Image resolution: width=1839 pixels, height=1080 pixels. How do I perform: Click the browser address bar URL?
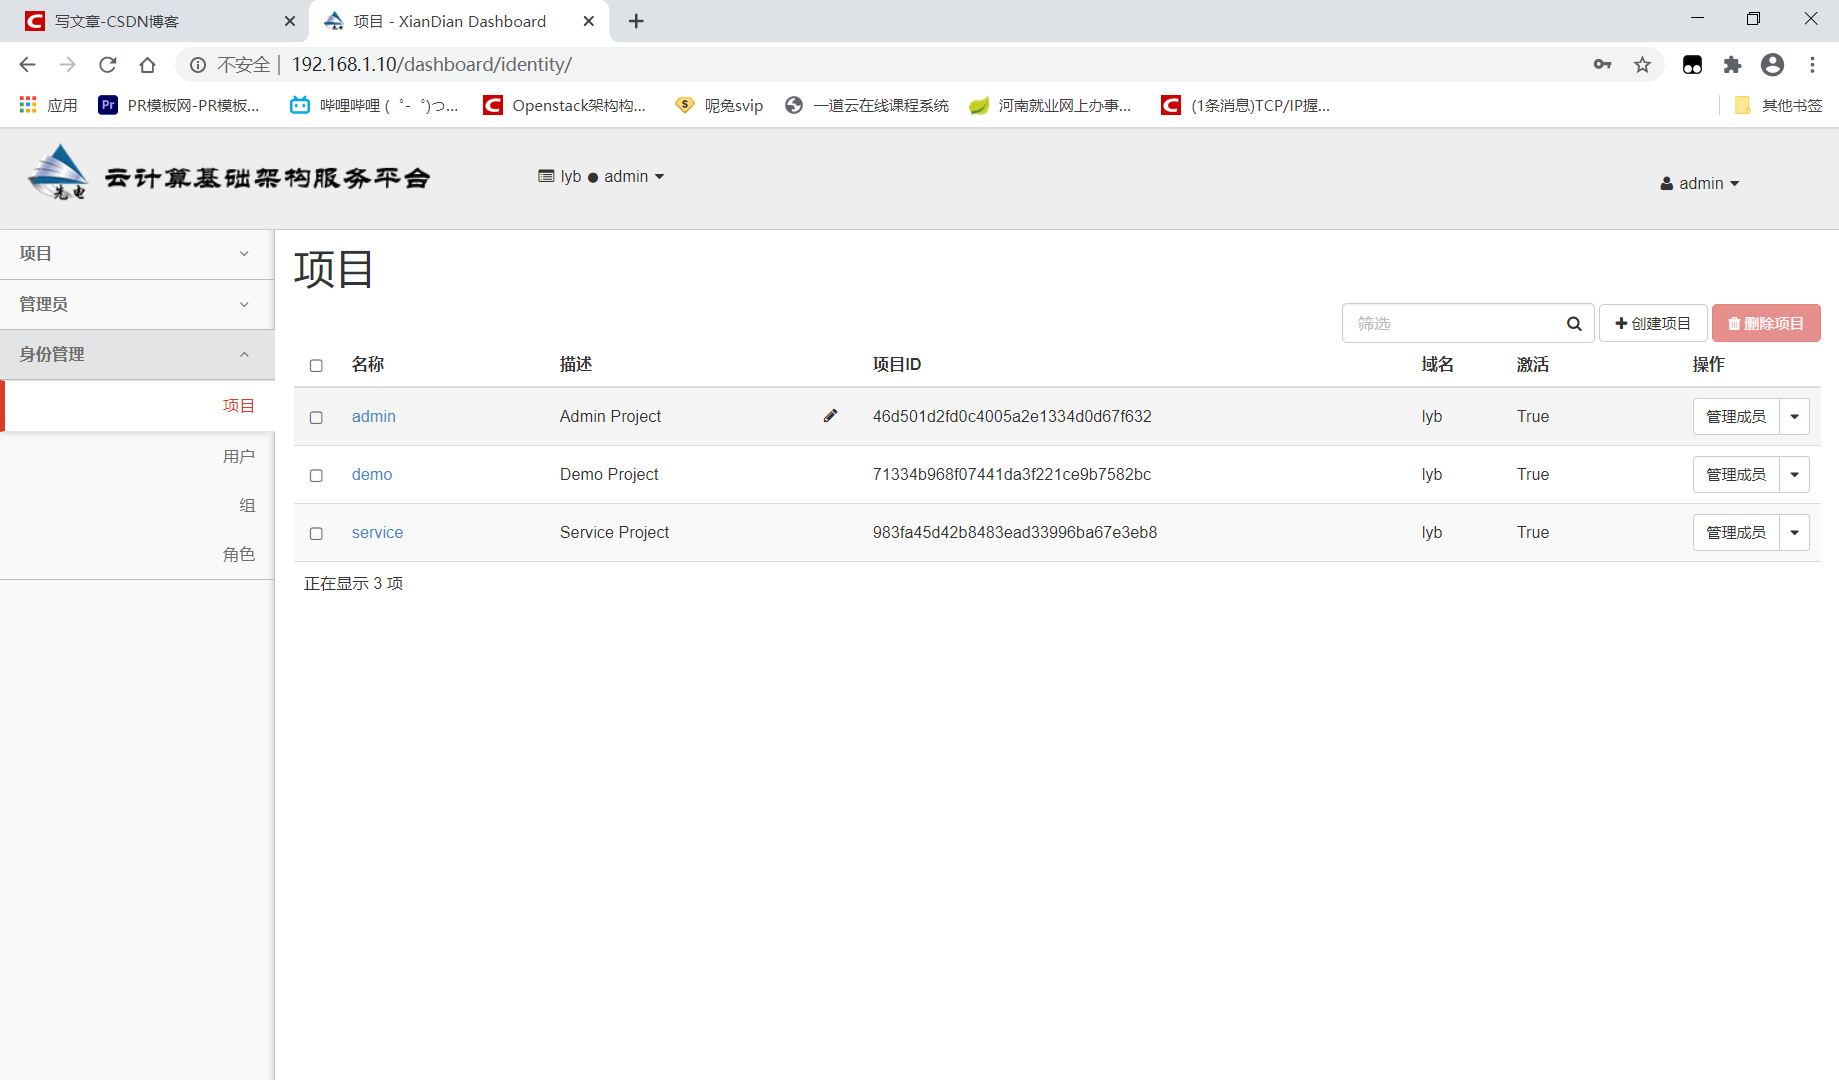click(x=432, y=65)
